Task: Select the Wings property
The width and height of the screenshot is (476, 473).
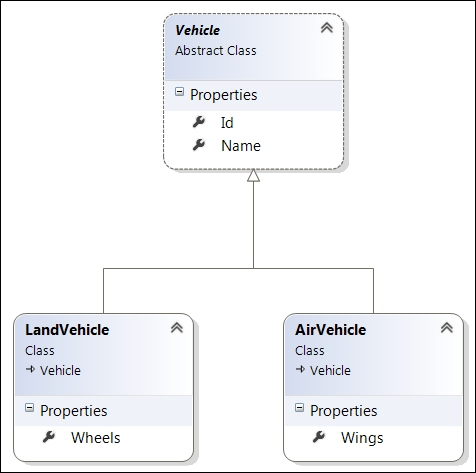Action: click(362, 438)
